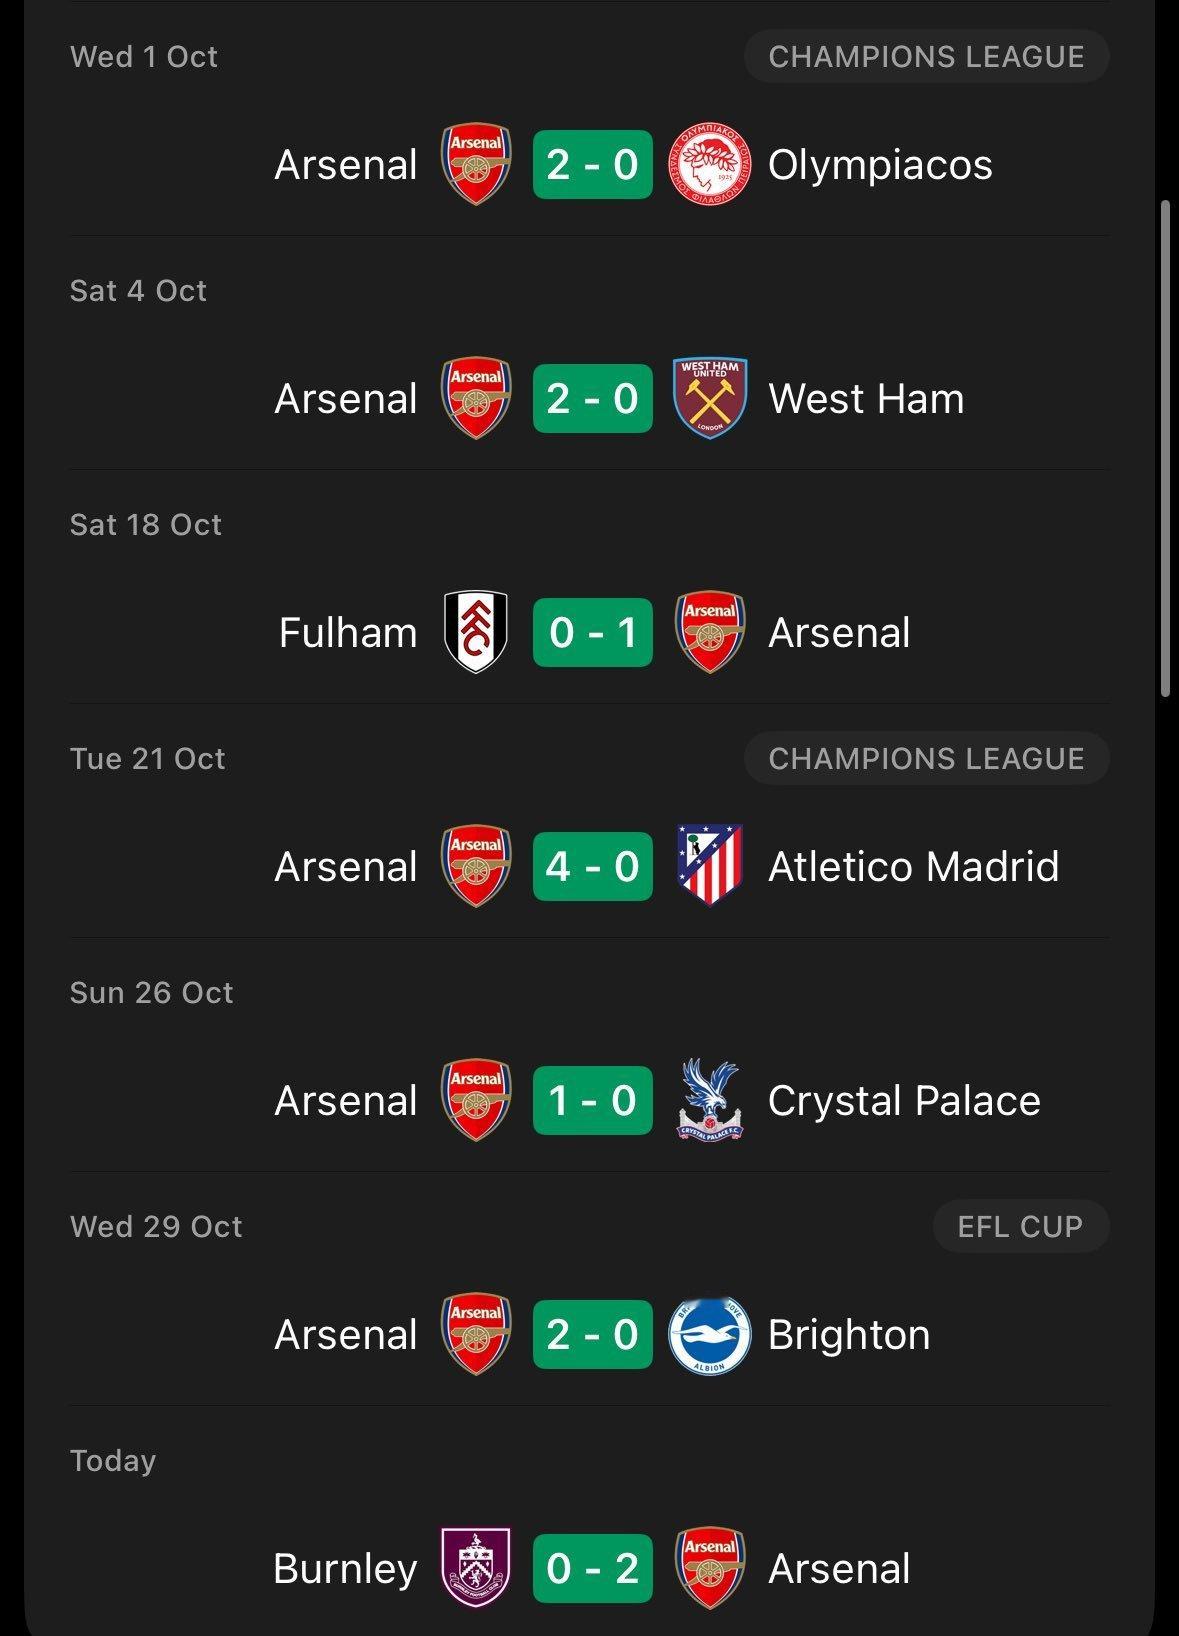Open the Olympiacos team name link

point(880,165)
